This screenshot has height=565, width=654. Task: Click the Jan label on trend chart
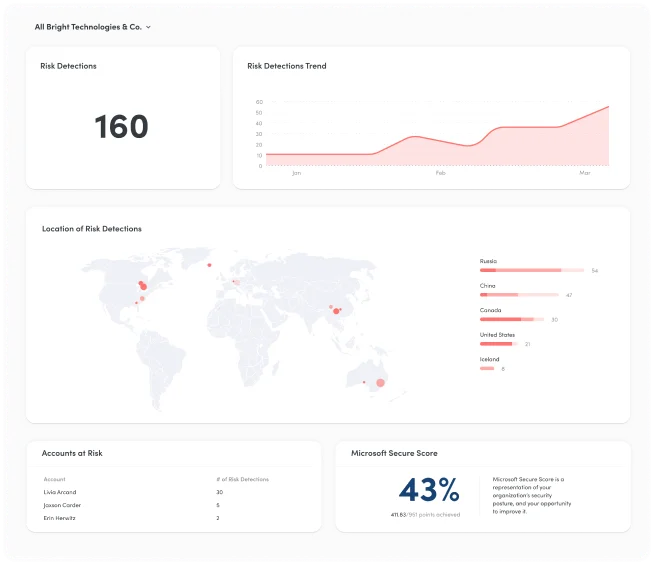point(296,173)
